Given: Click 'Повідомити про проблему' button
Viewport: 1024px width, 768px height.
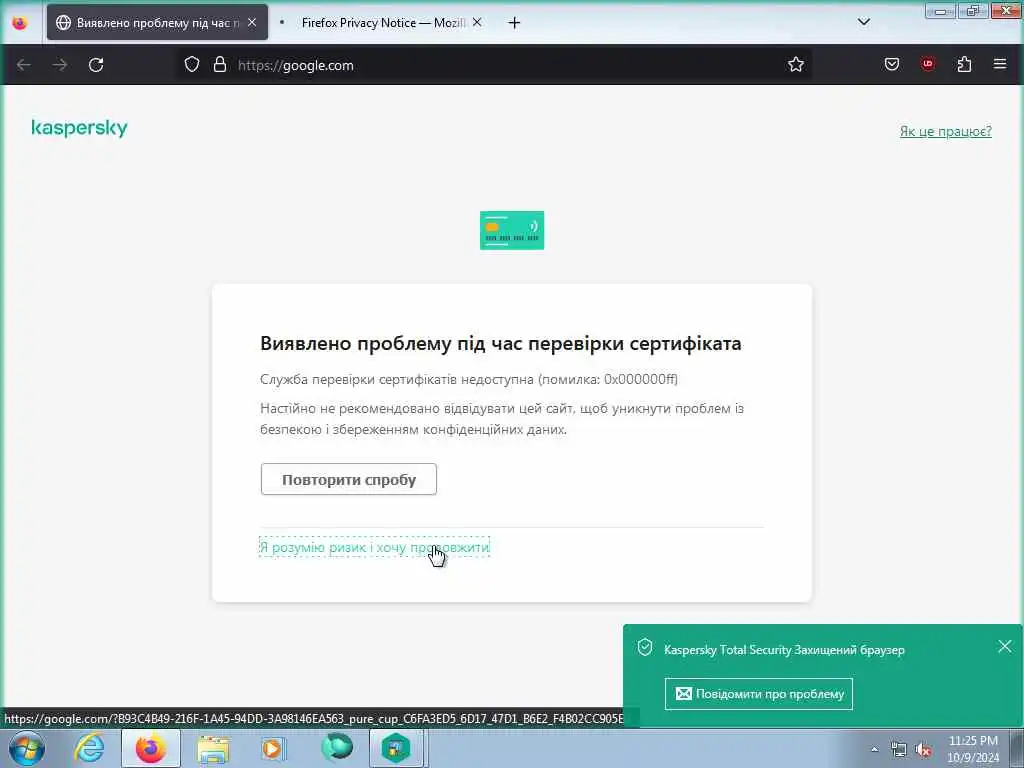Looking at the screenshot, I should pyautogui.click(x=759, y=694).
